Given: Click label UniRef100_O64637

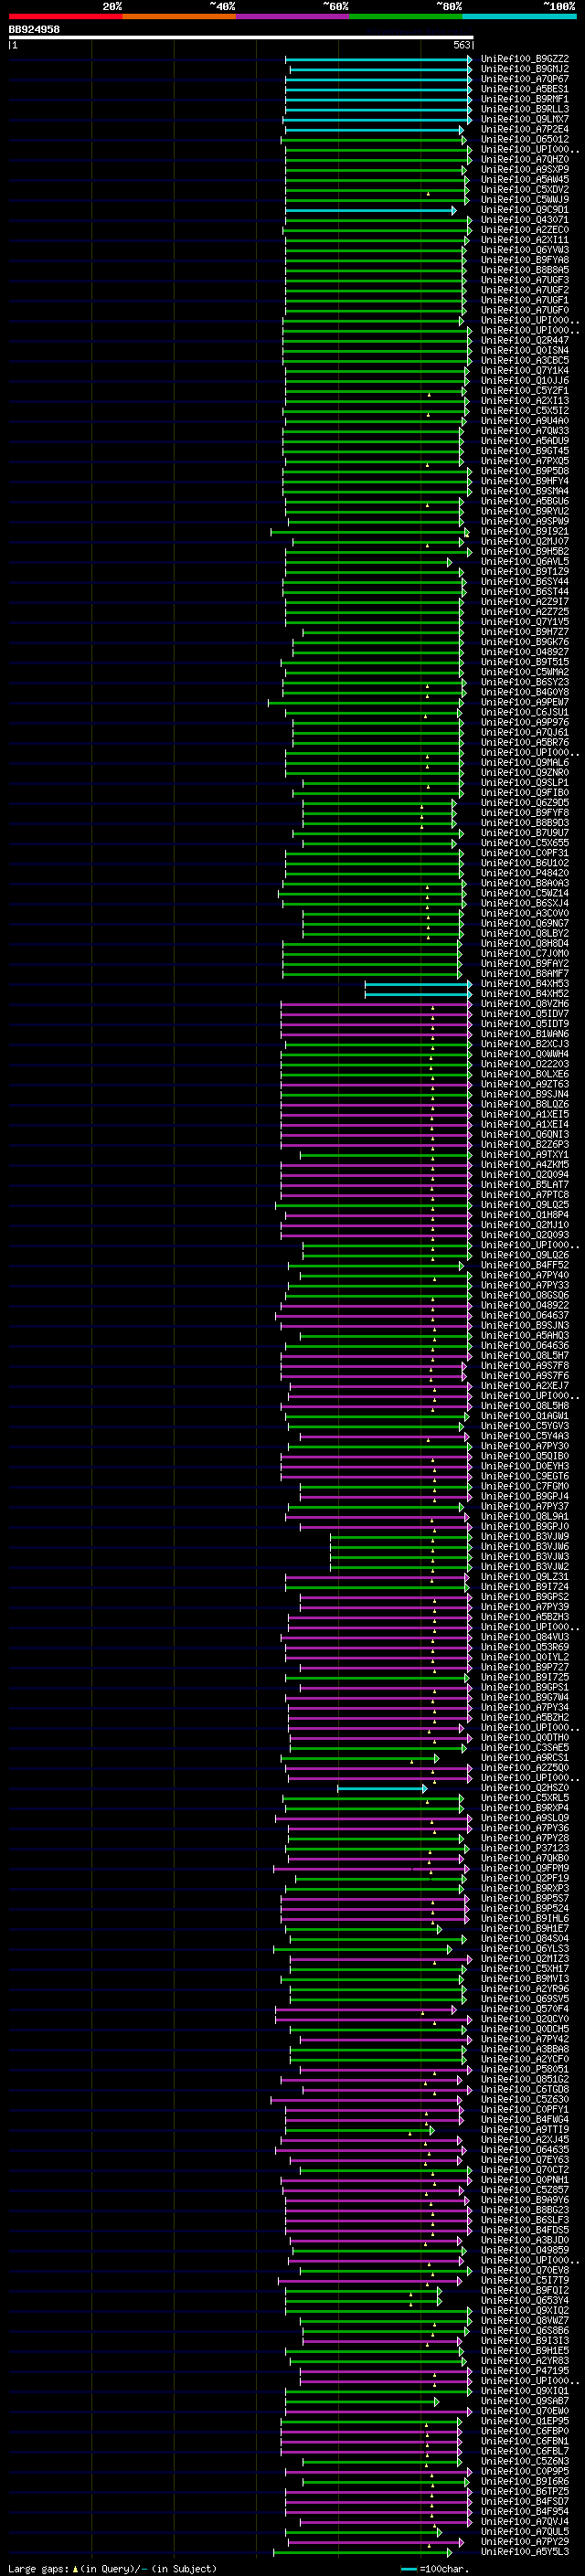Looking at the screenshot, I should pyautogui.click(x=525, y=1315).
